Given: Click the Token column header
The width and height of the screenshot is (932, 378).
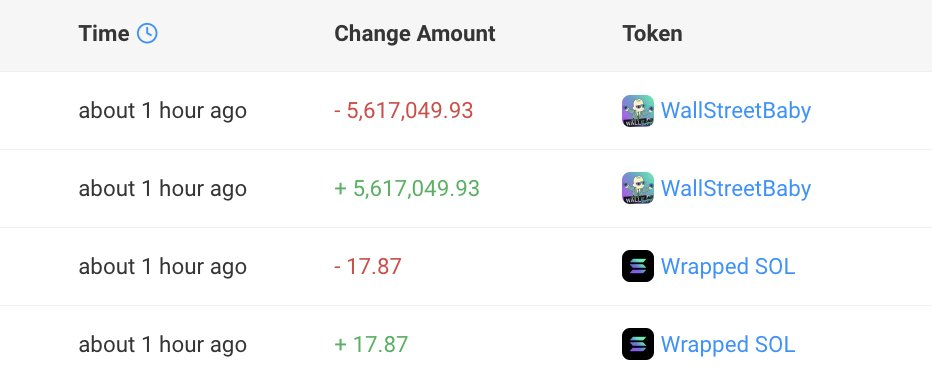Looking at the screenshot, I should 652,33.
